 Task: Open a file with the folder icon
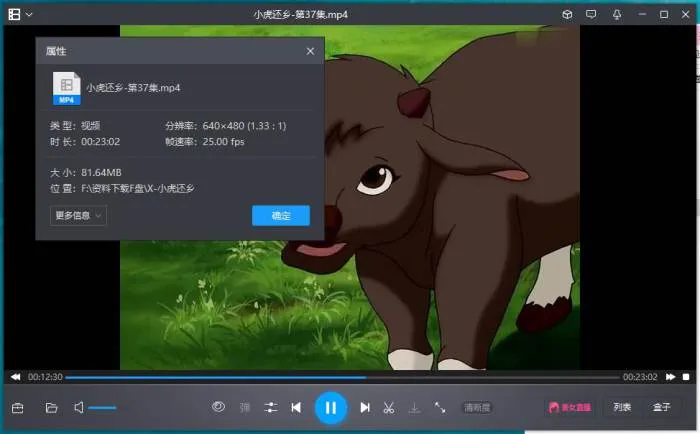click(x=51, y=408)
